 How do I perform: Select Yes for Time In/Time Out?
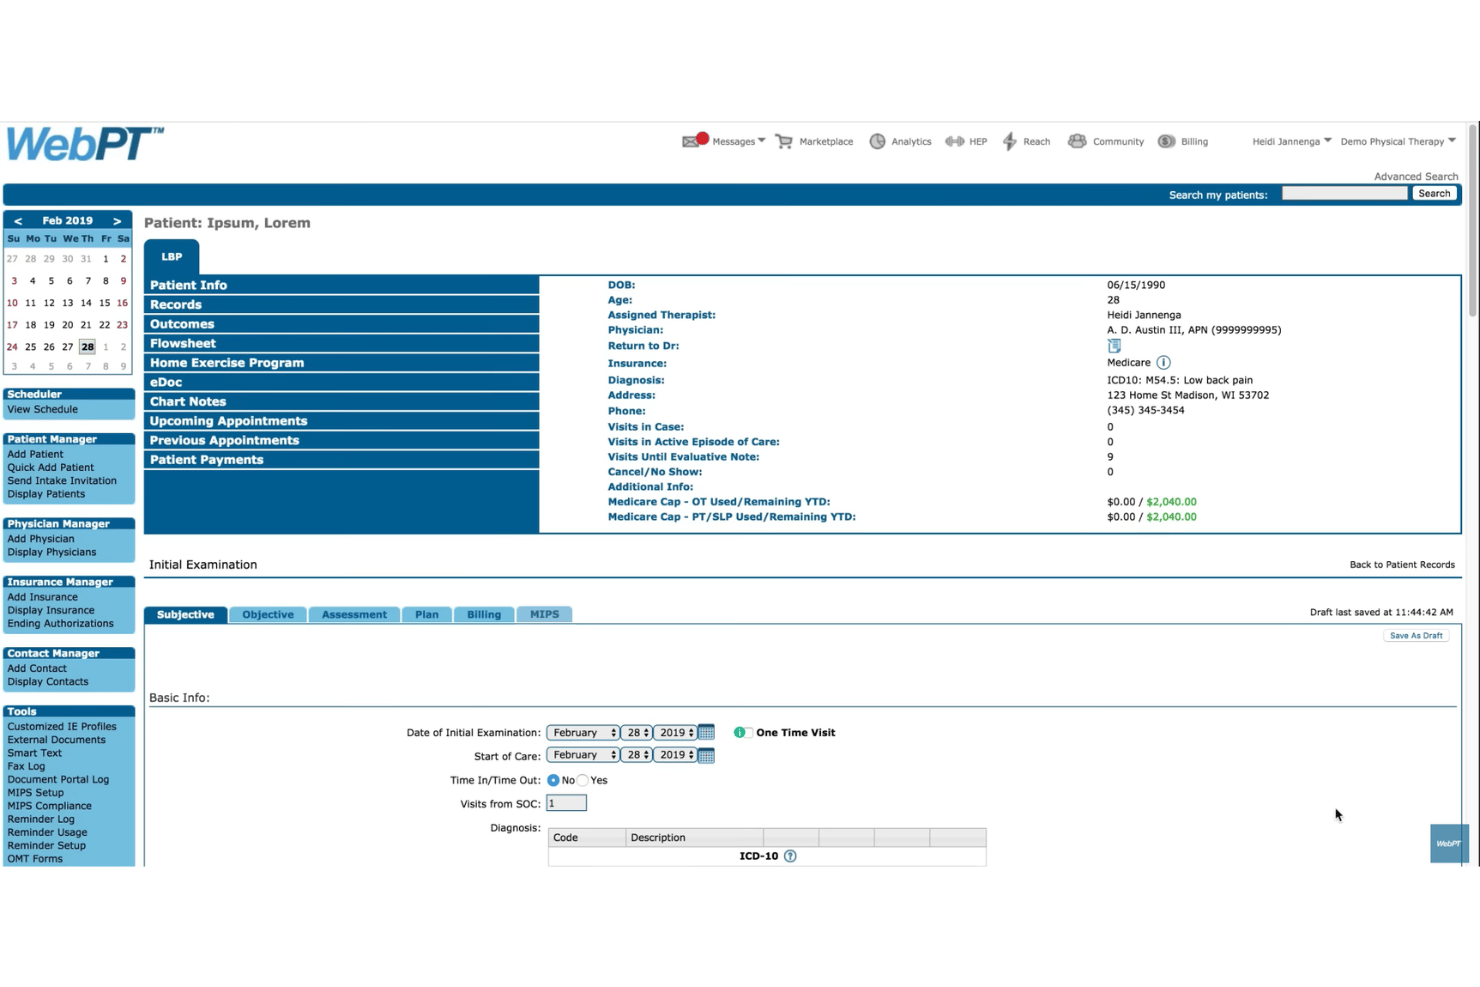point(583,780)
